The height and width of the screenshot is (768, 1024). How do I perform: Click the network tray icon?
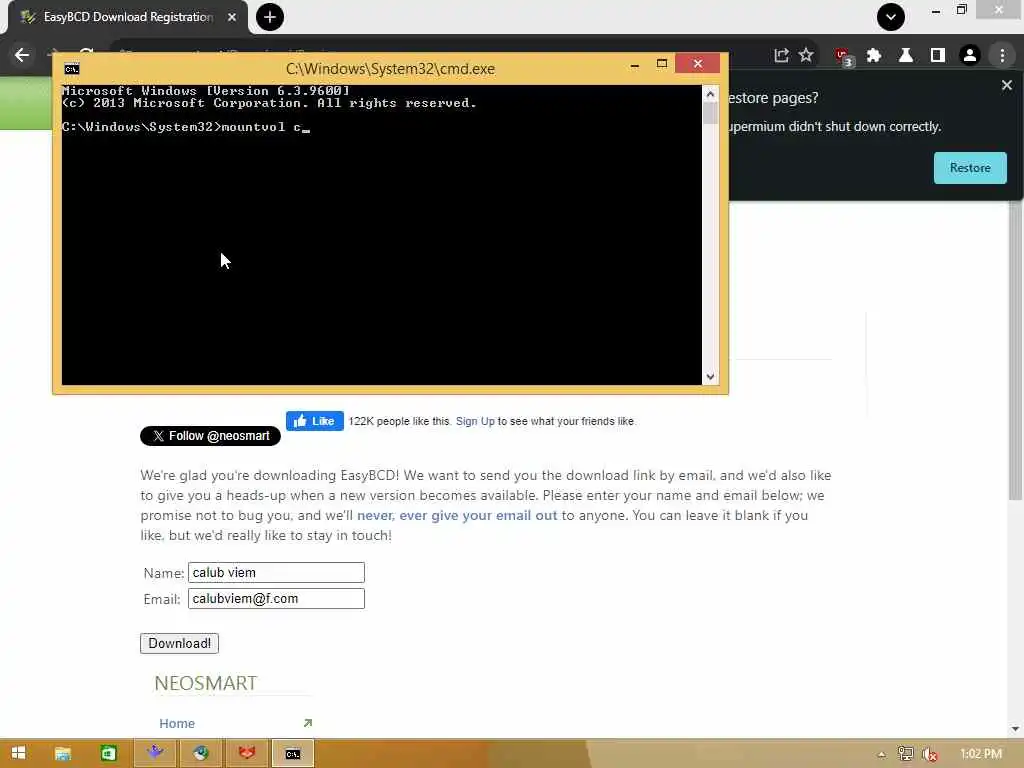pyautogui.click(x=905, y=754)
